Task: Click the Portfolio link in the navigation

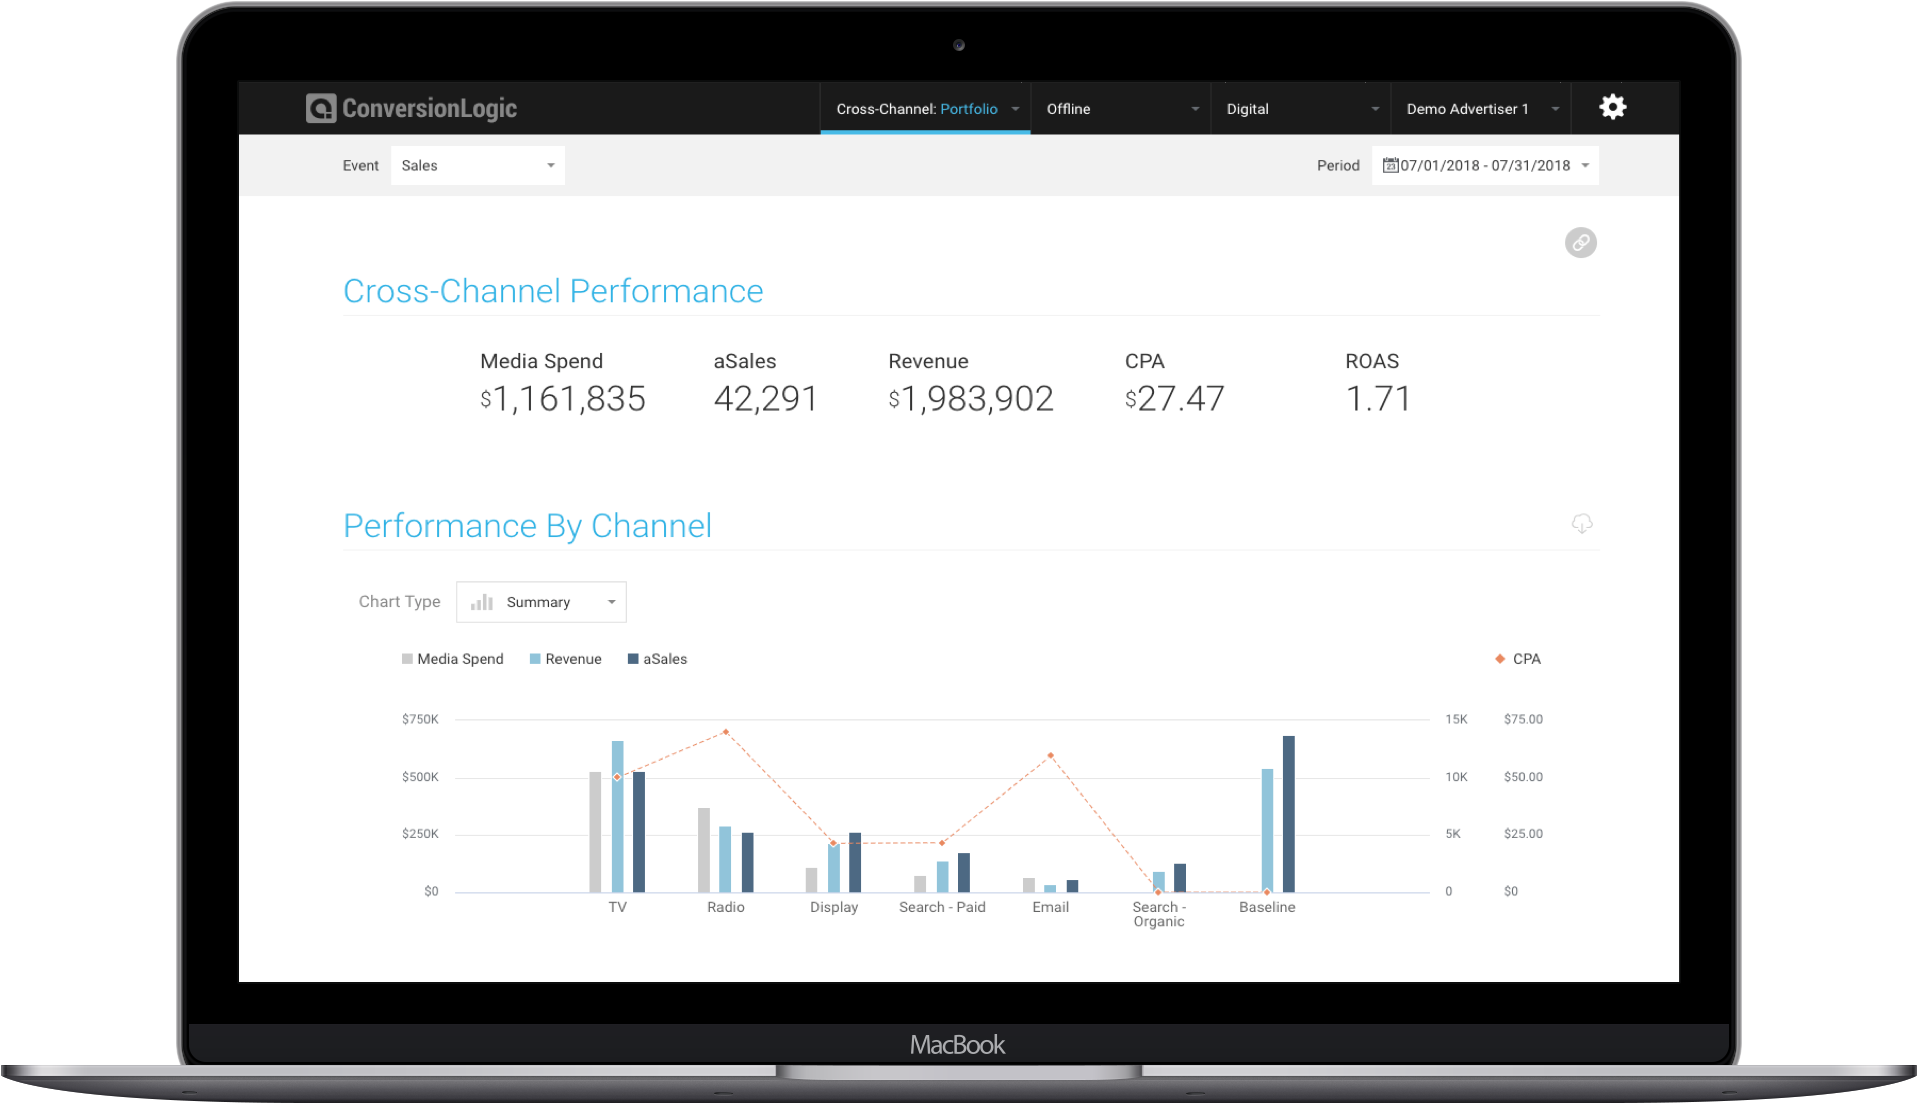Action: pyautogui.click(x=968, y=108)
